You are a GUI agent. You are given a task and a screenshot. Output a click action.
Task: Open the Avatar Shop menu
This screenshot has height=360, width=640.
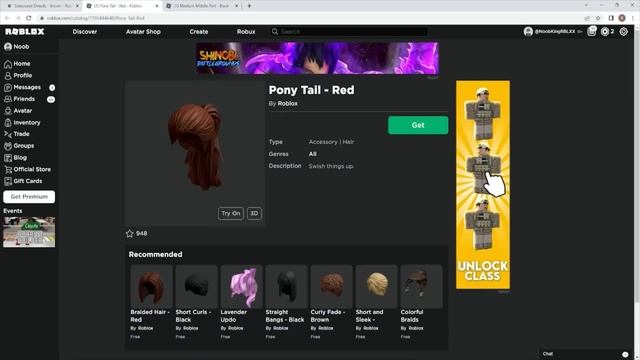(x=143, y=31)
